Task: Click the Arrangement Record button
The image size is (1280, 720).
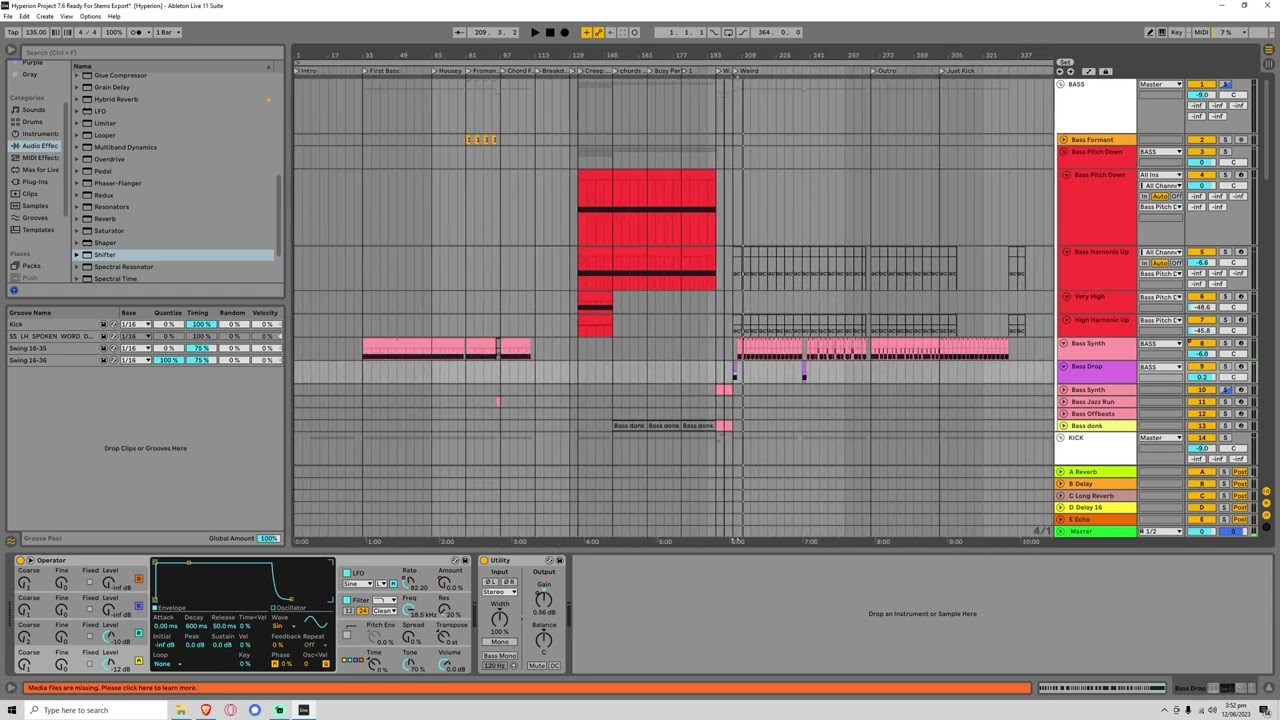Action: pos(564,32)
